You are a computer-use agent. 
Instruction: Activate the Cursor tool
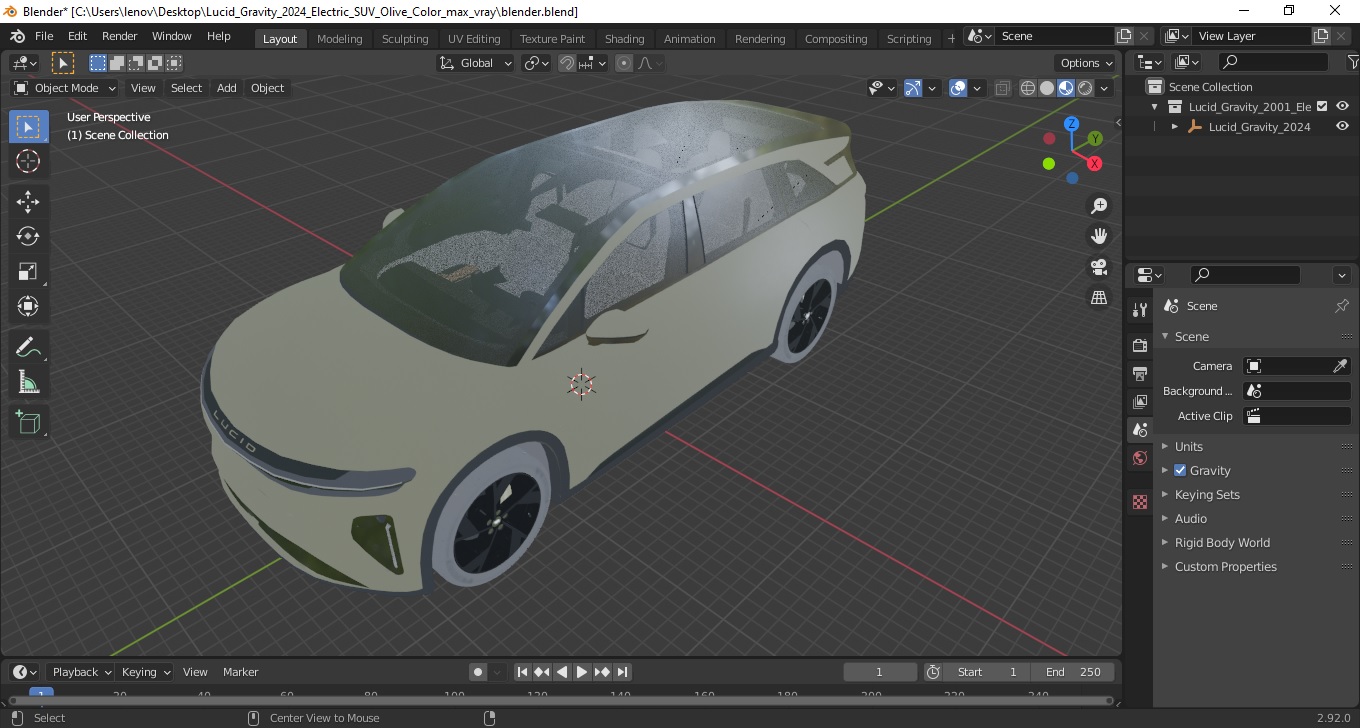pyautogui.click(x=28, y=161)
